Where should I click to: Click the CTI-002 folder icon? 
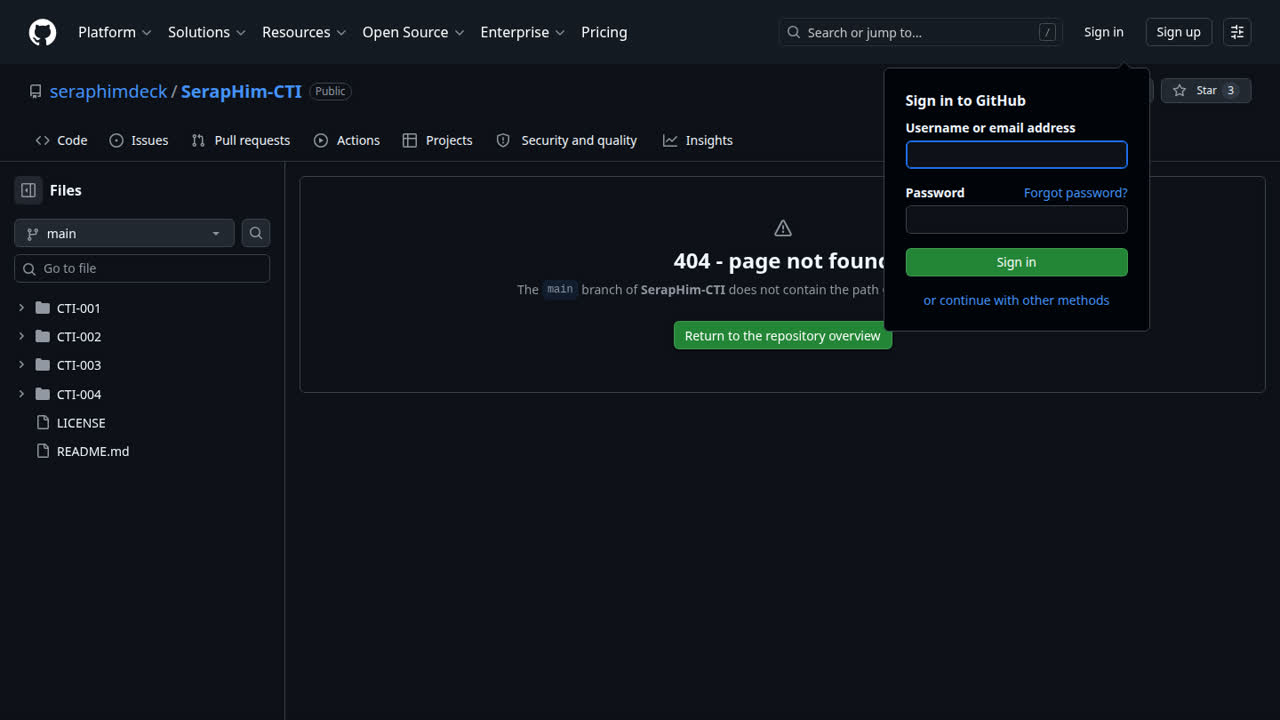[x=42, y=336]
